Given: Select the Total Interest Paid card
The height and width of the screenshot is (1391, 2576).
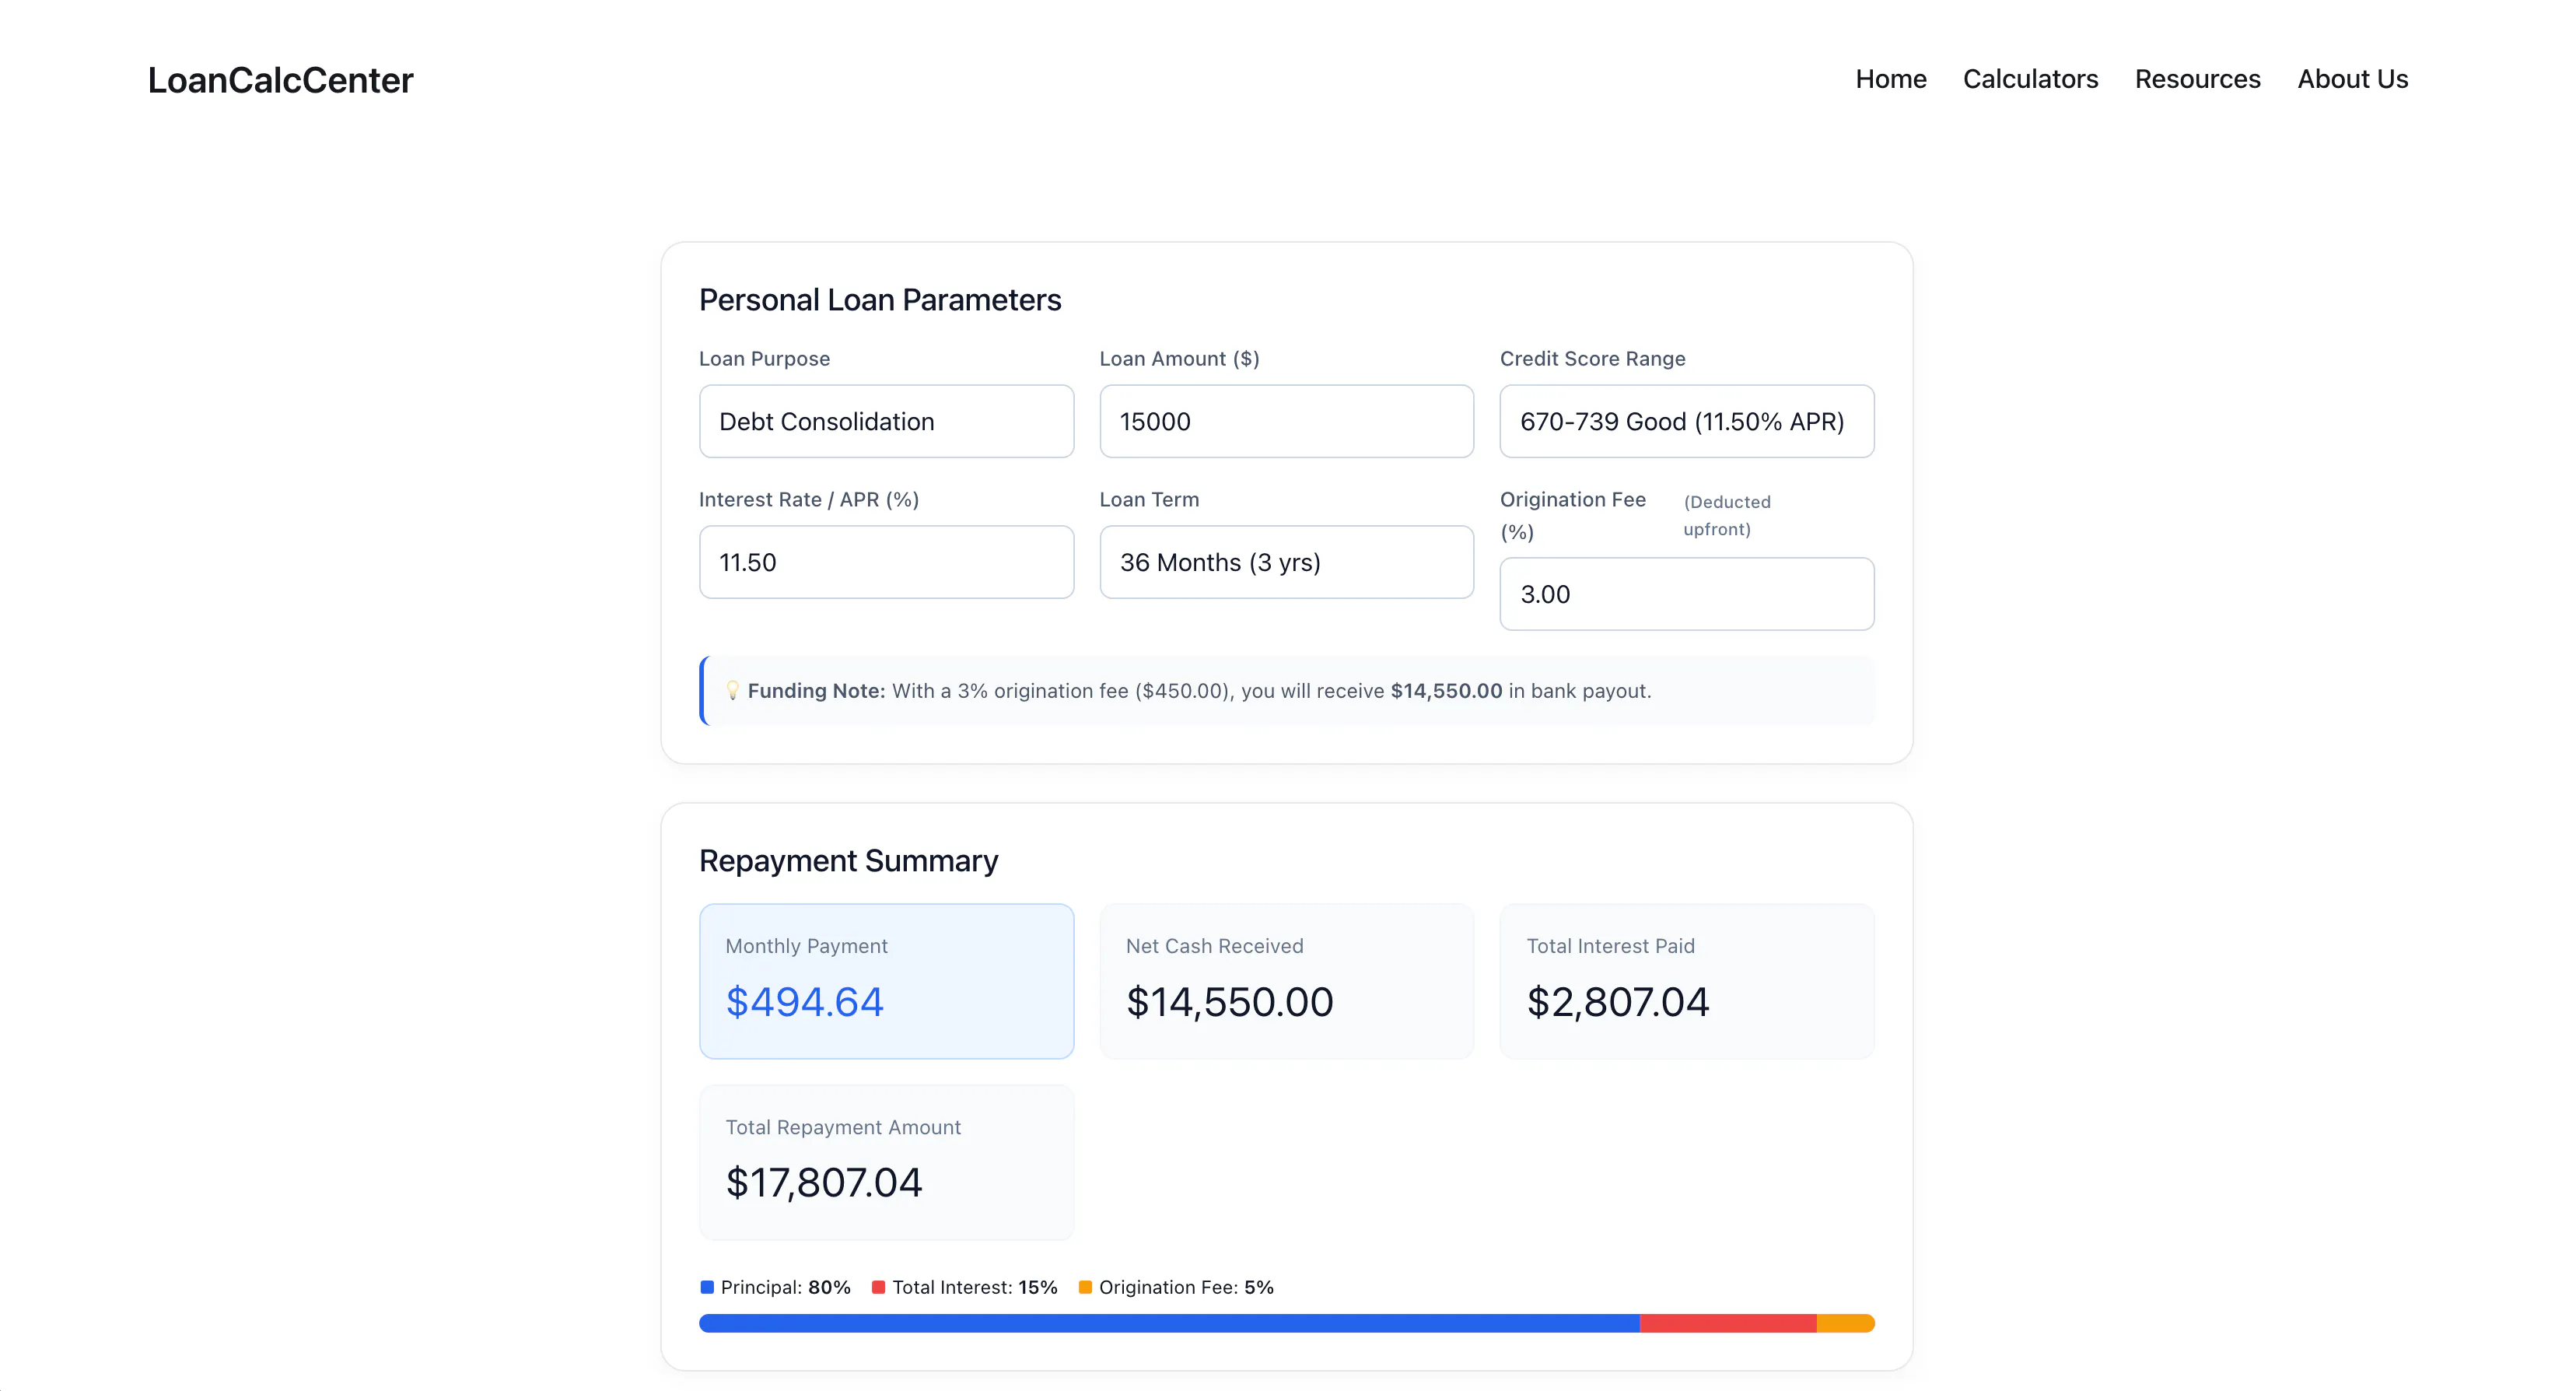Looking at the screenshot, I should coord(1686,981).
